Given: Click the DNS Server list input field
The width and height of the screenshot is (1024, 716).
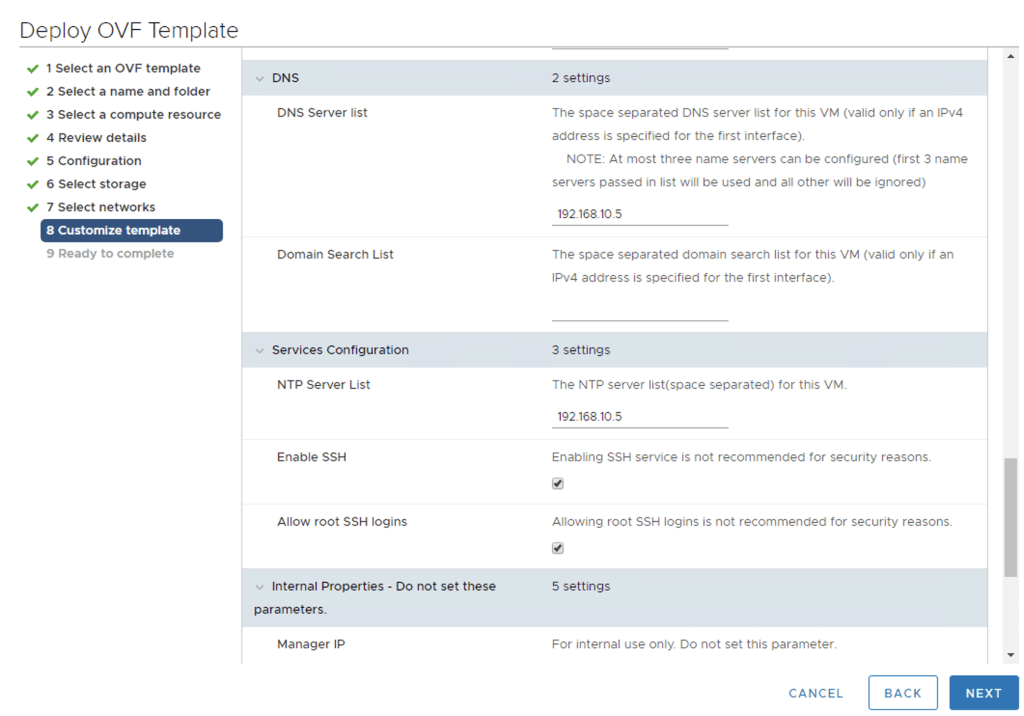Looking at the screenshot, I should coord(640,215).
